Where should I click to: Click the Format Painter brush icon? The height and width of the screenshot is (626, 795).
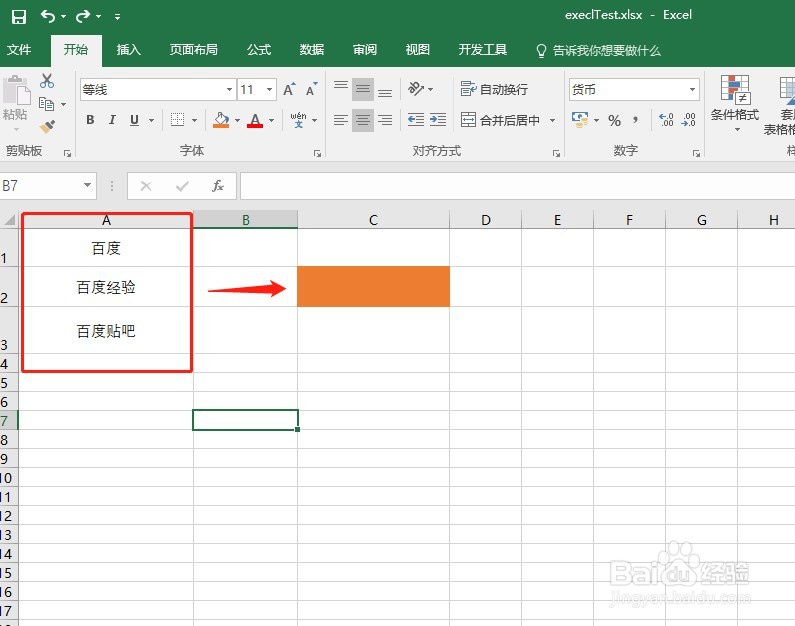click(48, 126)
